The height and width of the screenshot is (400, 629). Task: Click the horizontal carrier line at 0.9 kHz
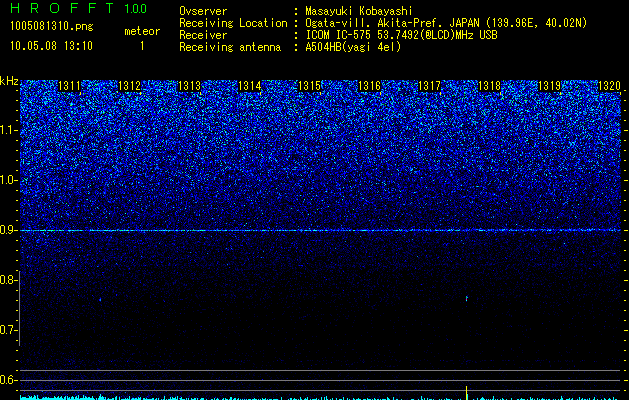tap(320, 230)
